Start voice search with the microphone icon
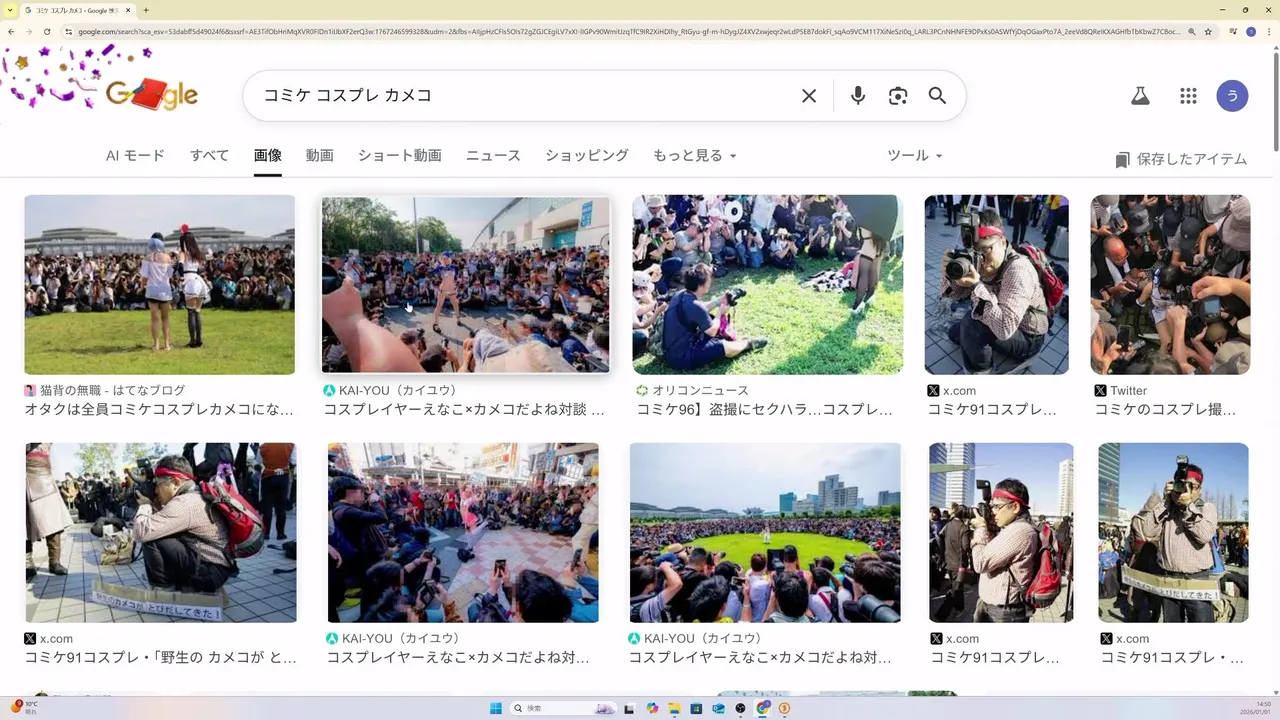Viewport: 1280px width, 720px height. pos(858,96)
